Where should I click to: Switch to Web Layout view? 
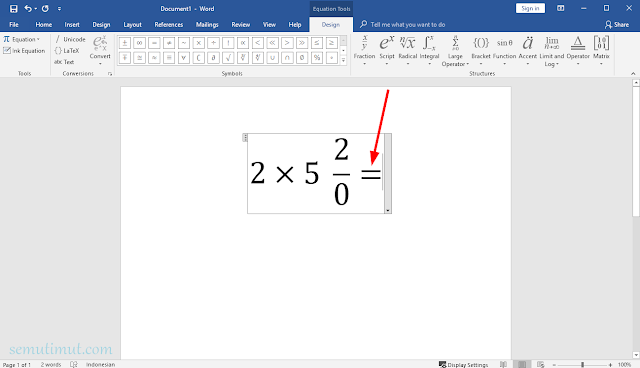[x=541, y=364]
